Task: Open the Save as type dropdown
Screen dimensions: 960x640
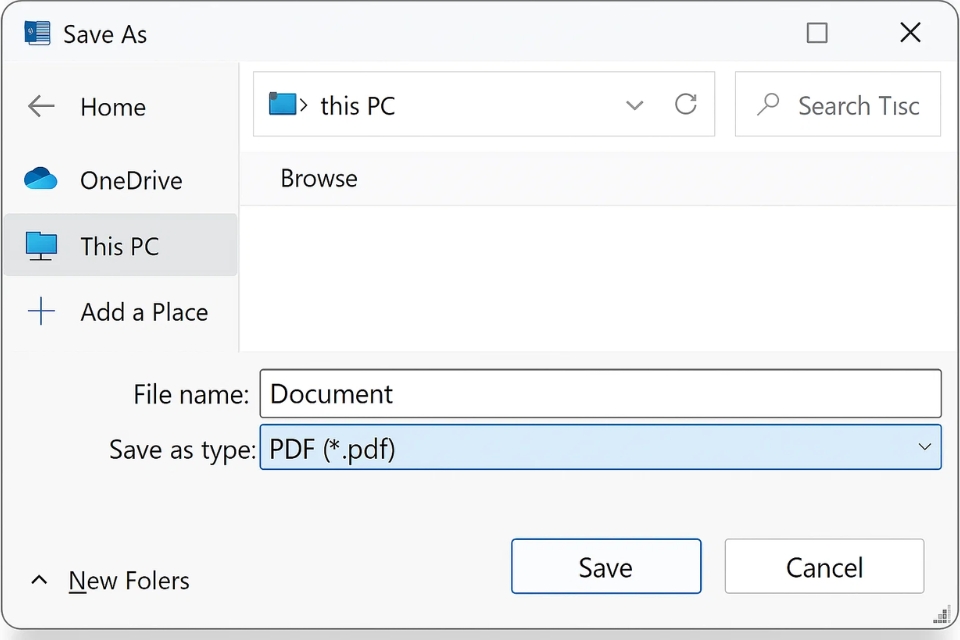Action: (925, 447)
